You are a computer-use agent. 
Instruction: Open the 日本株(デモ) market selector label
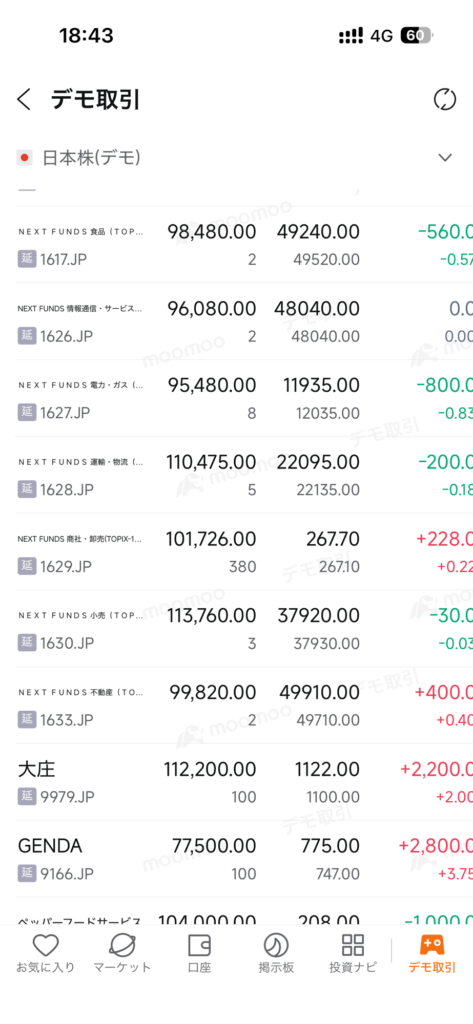click(91, 157)
